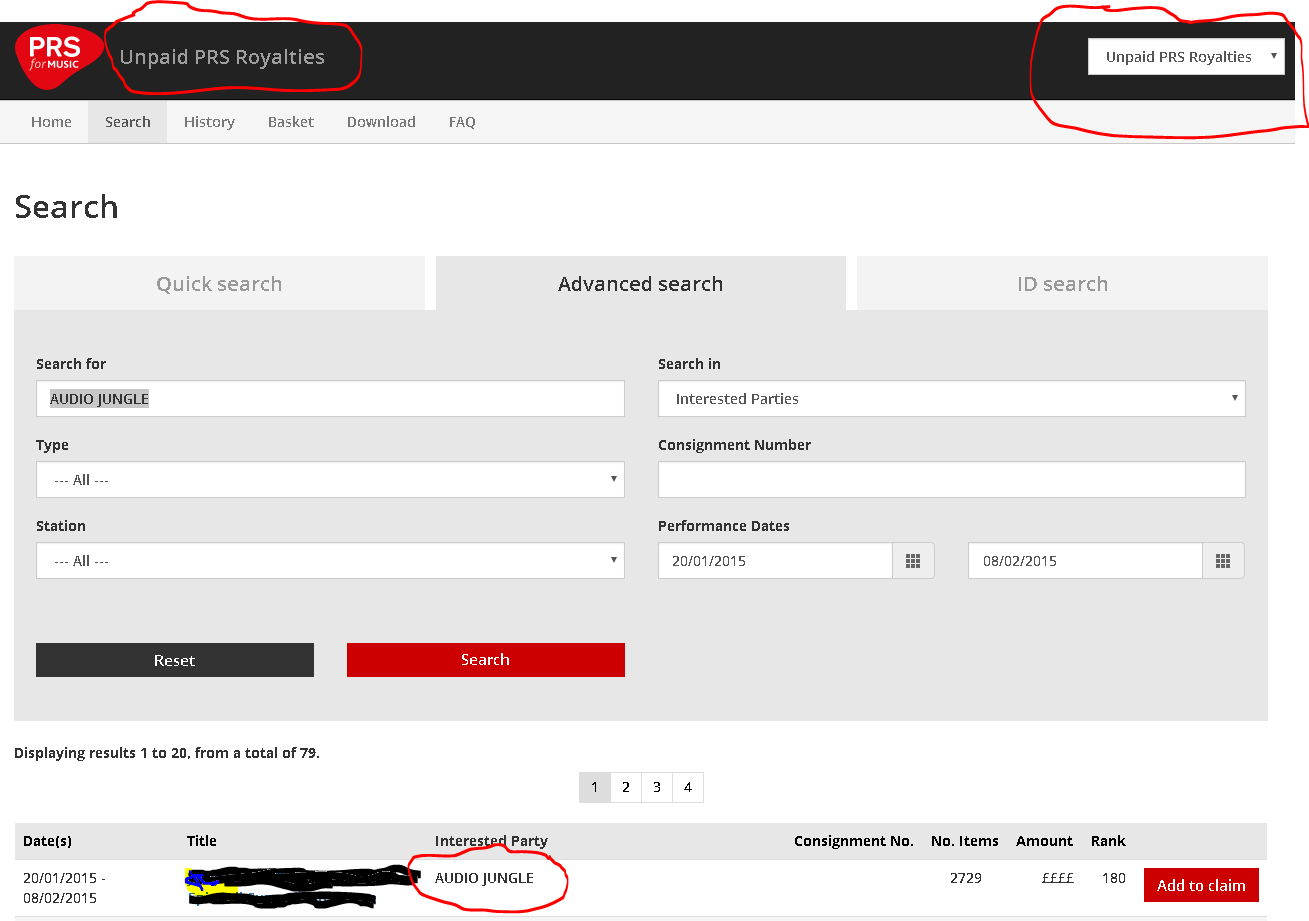This screenshot has height=921, width=1309.
Task: Open the Basket menu item
Action: pyautogui.click(x=291, y=122)
